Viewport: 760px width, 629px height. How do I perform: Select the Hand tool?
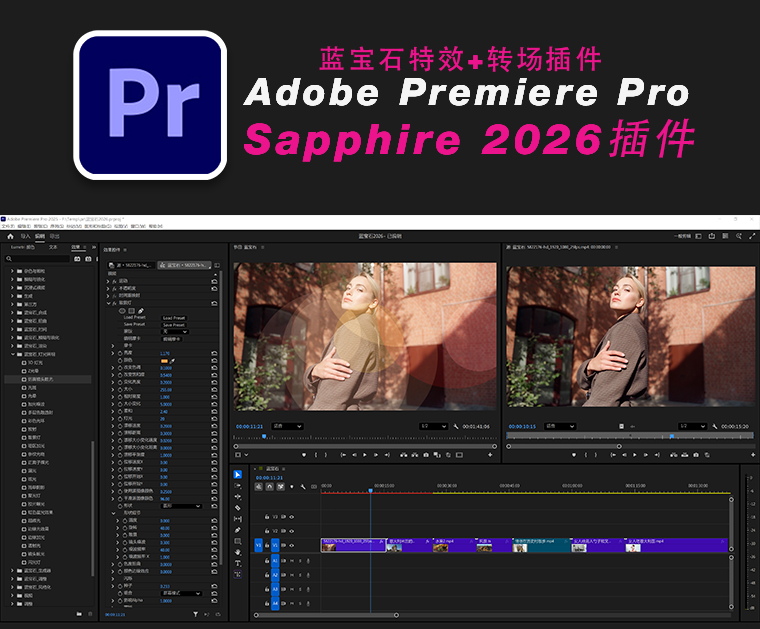[x=238, y=552]
